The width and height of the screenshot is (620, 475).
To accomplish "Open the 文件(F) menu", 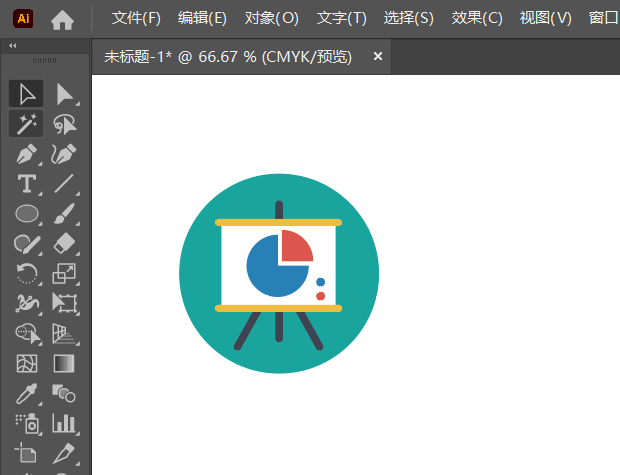I will [x=136, y=18].
